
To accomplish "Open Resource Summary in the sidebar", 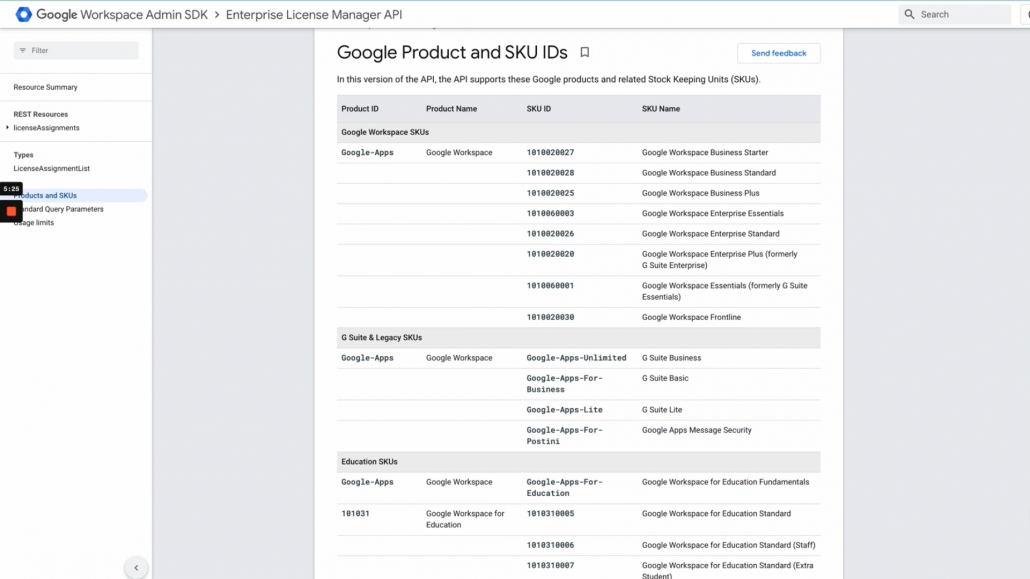I will click(45, 87).
